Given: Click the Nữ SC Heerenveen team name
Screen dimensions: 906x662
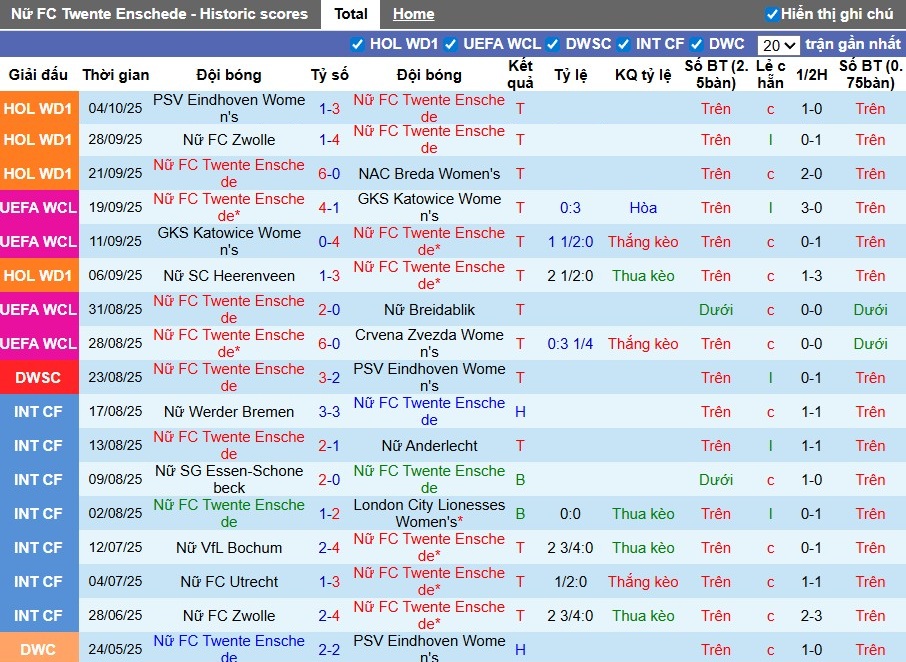Looking at the screenshot, I should [229, 276].
